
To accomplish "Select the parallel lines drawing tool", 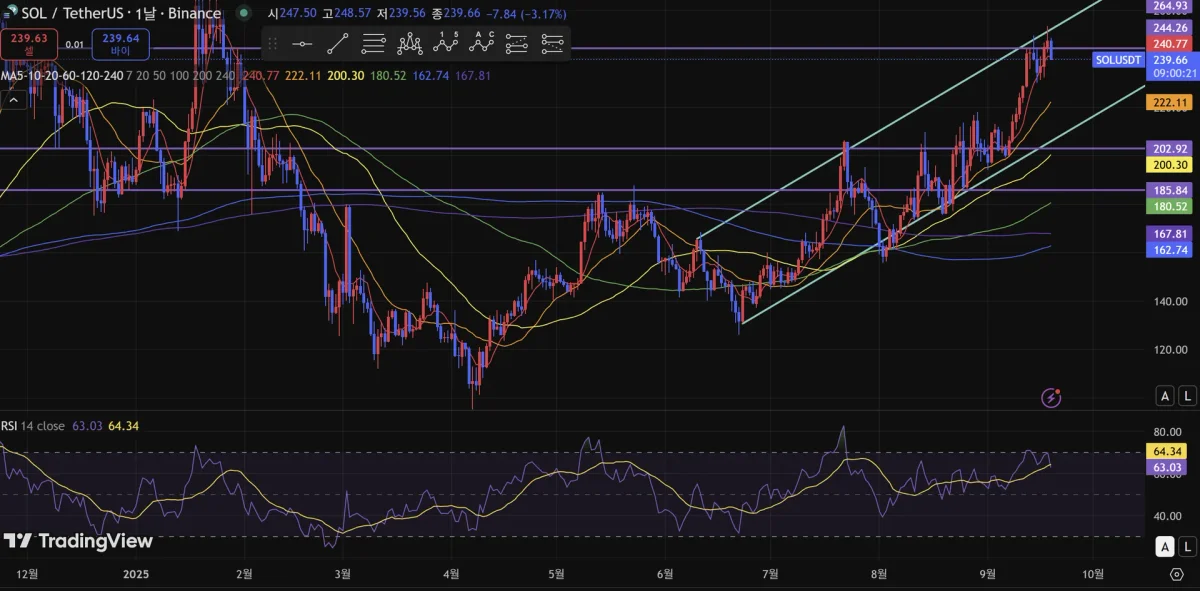I will [373, 43].
